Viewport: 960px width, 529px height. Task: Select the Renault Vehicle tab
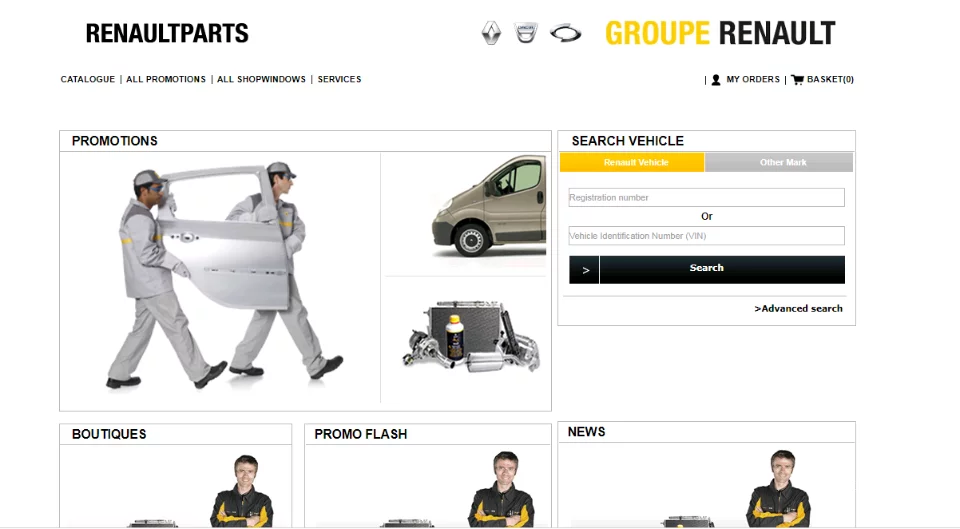click(632, 162)
